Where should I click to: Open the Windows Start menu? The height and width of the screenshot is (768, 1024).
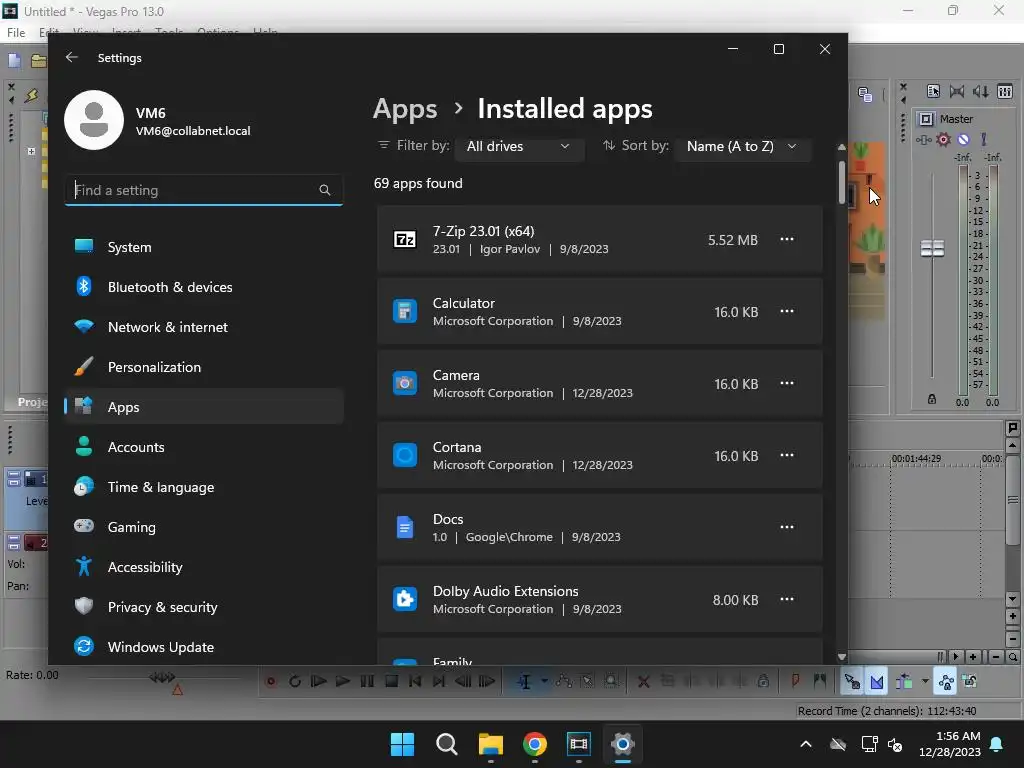click(402, 744)
